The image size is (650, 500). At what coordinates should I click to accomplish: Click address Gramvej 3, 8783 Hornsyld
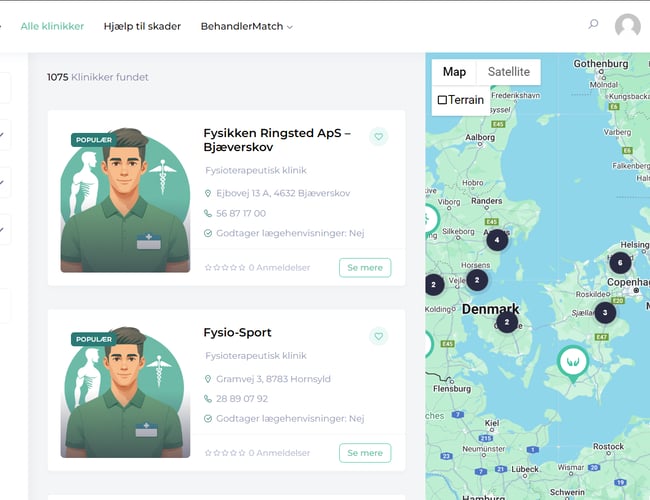pos(274,379)
